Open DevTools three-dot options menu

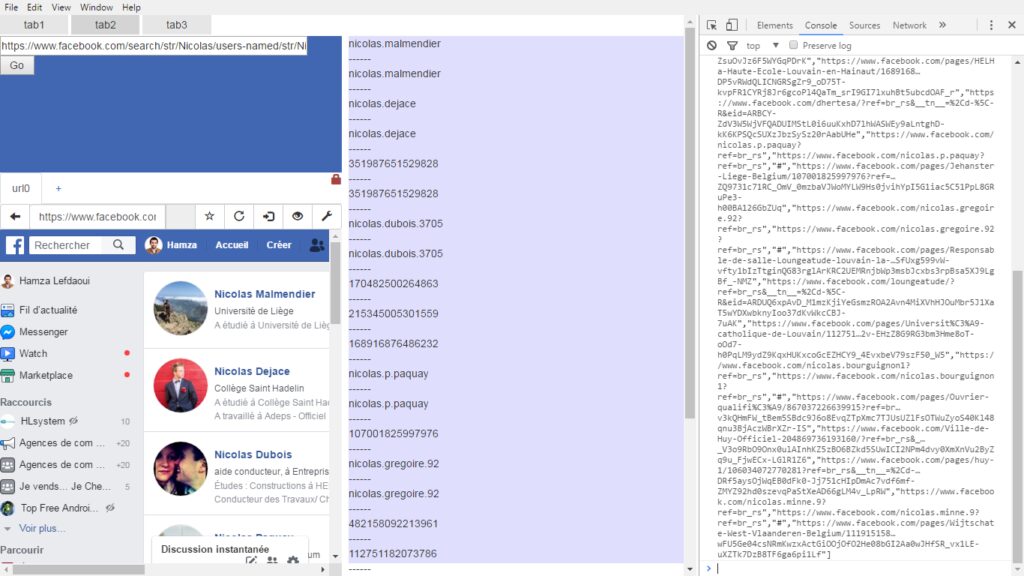coord(991,25)
